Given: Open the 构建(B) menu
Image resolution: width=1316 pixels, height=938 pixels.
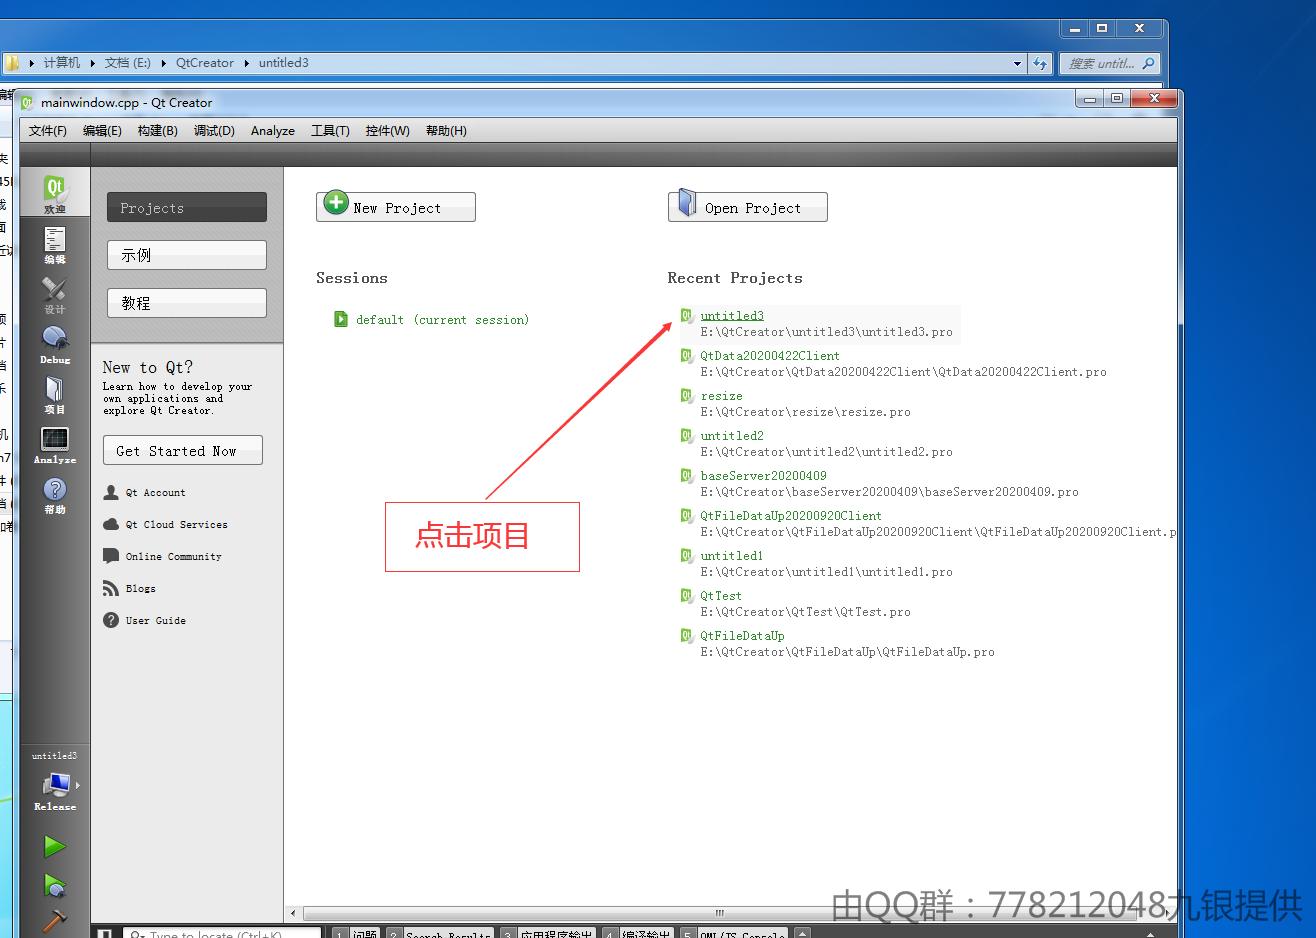Looking at the screenshot, I should 158,131.
